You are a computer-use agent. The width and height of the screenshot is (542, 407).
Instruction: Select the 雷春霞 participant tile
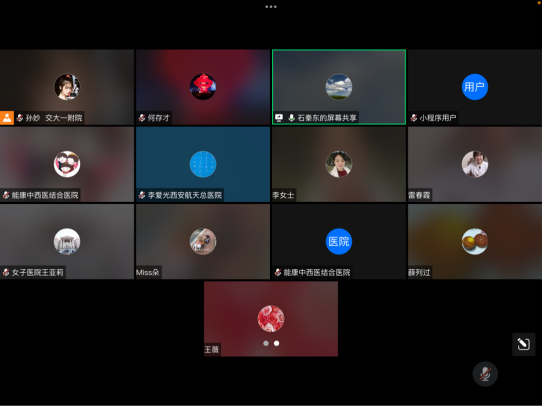pyautogui.click(x=475, y=164)
